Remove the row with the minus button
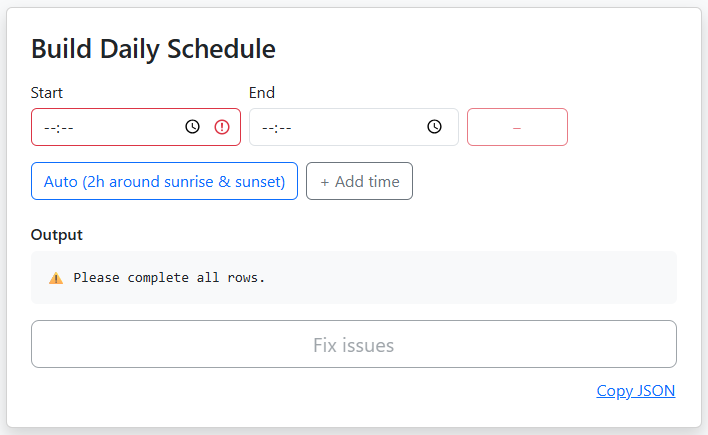 pos(517,127)
